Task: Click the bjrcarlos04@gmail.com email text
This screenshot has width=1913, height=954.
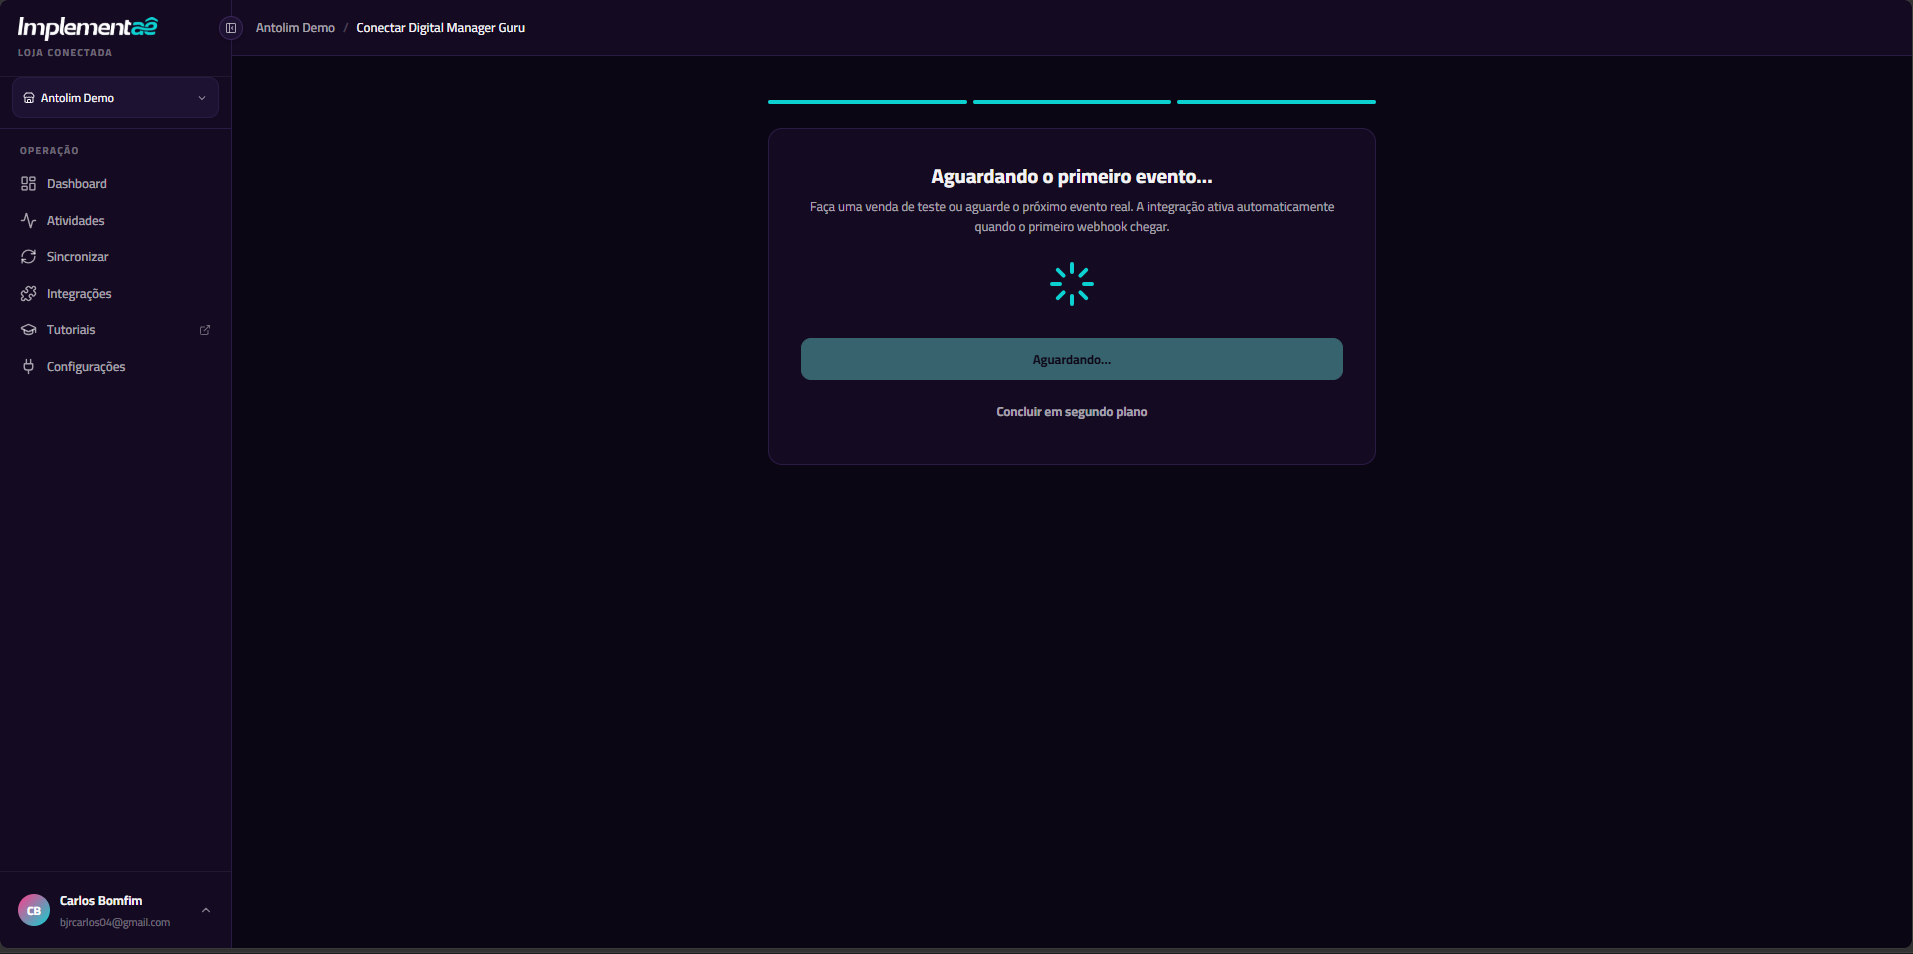Action: point(115,923)
